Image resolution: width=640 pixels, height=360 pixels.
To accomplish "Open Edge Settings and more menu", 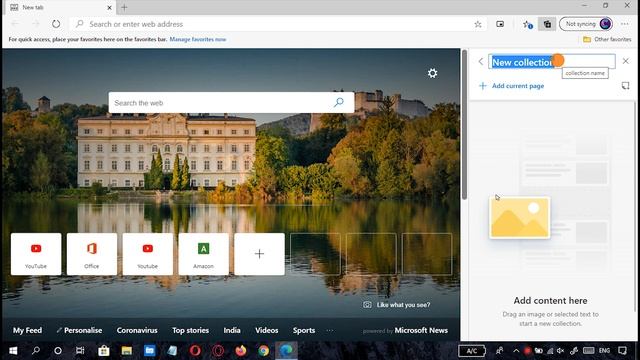I will [x=624, y=24].
